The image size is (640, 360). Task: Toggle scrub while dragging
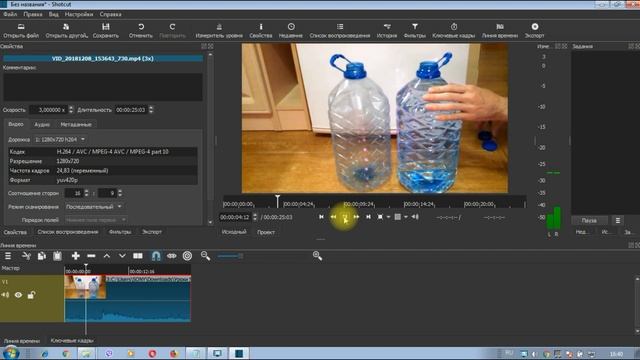(x=171, y=256)
